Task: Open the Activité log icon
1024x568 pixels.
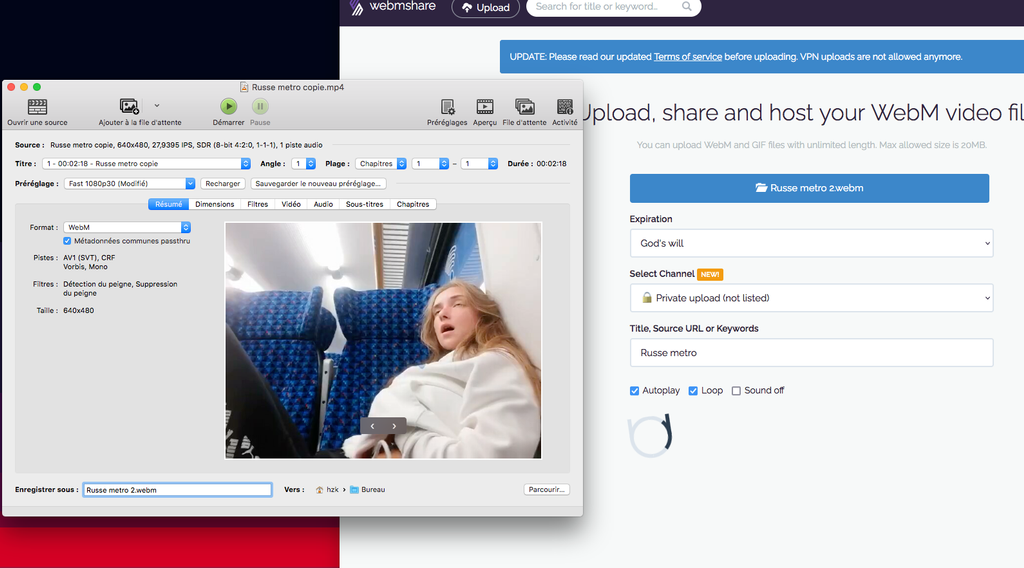Action: [x=565, y=107]
